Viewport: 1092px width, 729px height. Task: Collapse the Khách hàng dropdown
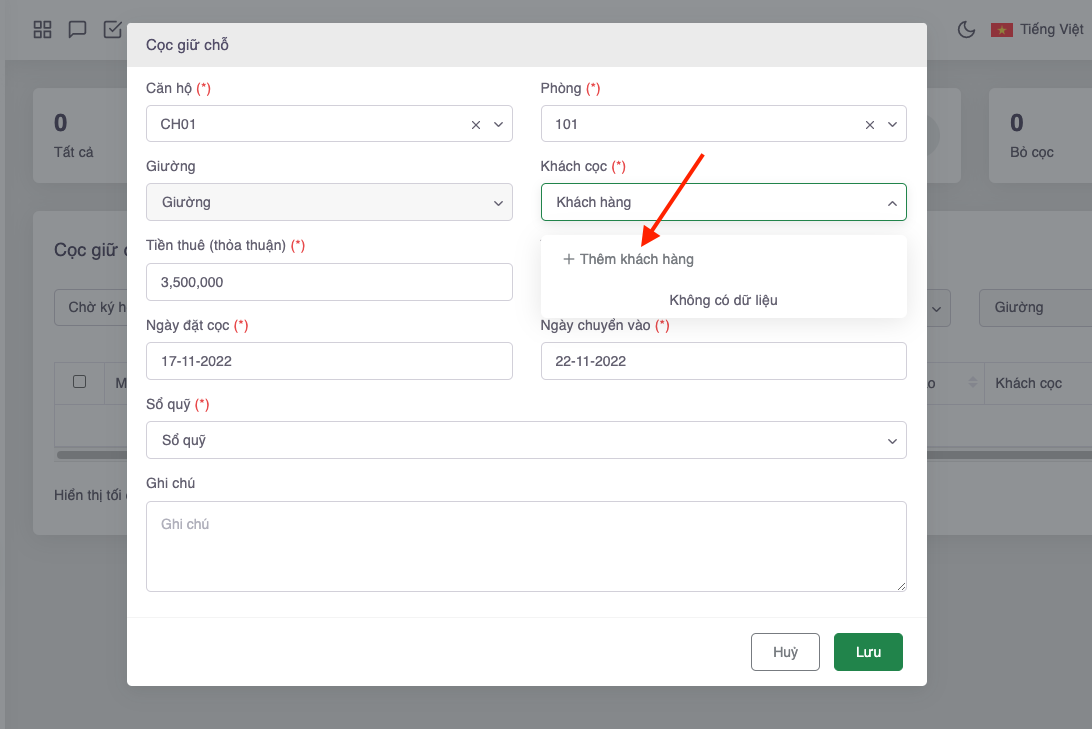click(x=892, y=203)
